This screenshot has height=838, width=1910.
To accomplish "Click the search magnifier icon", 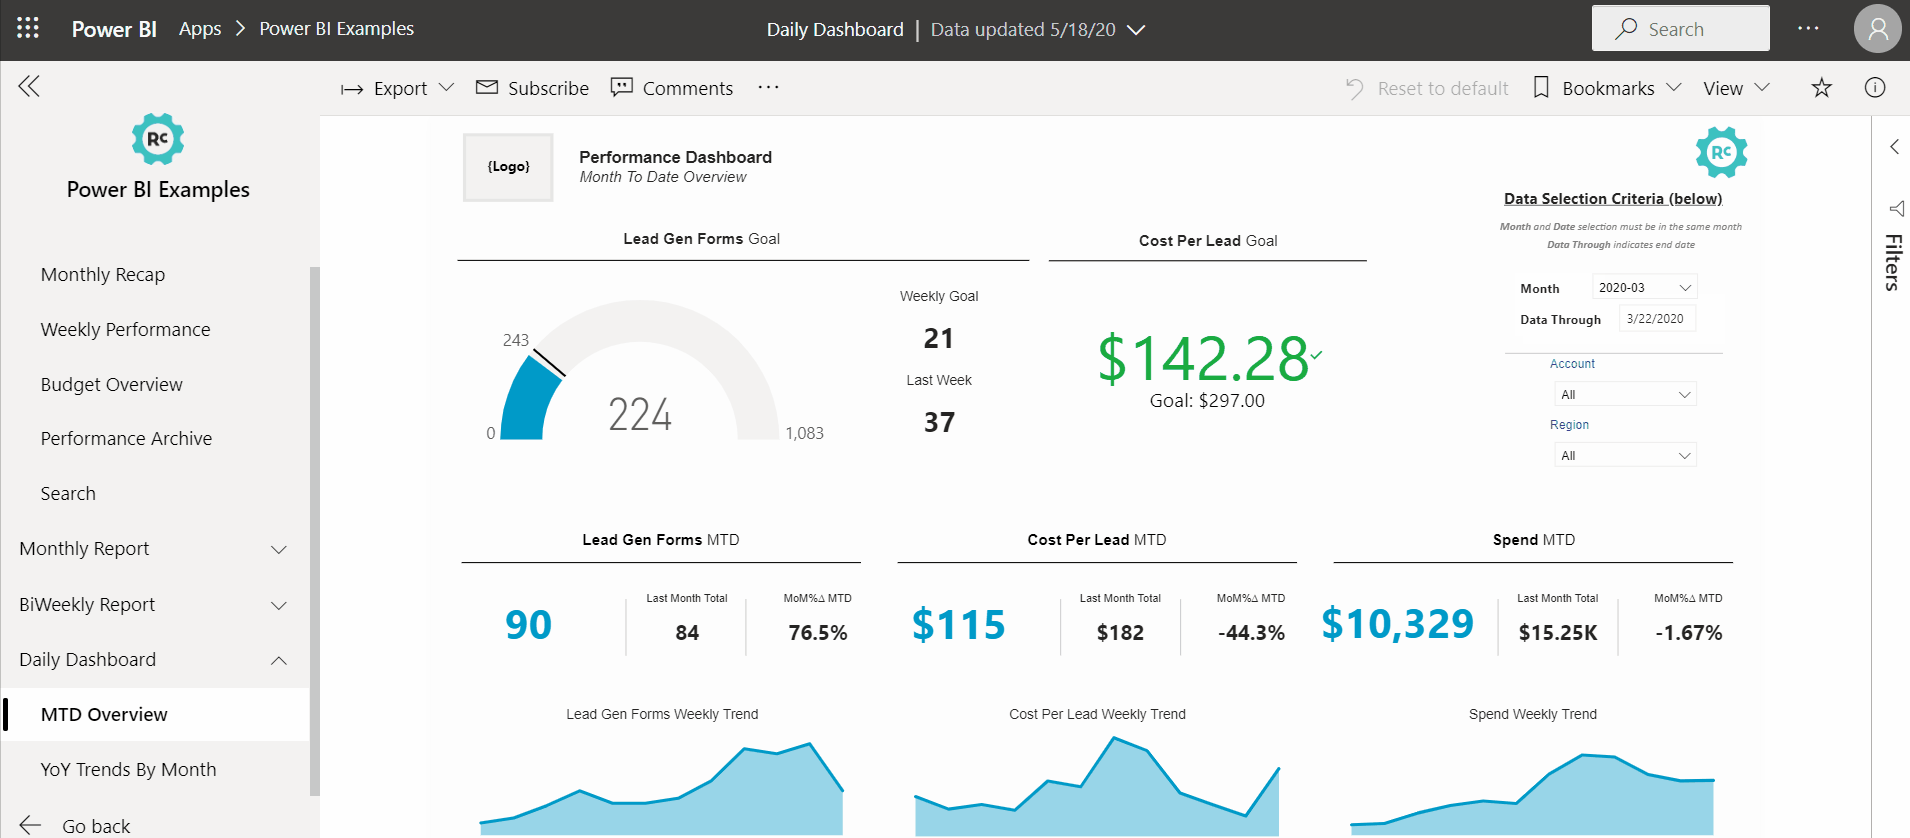I will click(x=1626, y=29).
